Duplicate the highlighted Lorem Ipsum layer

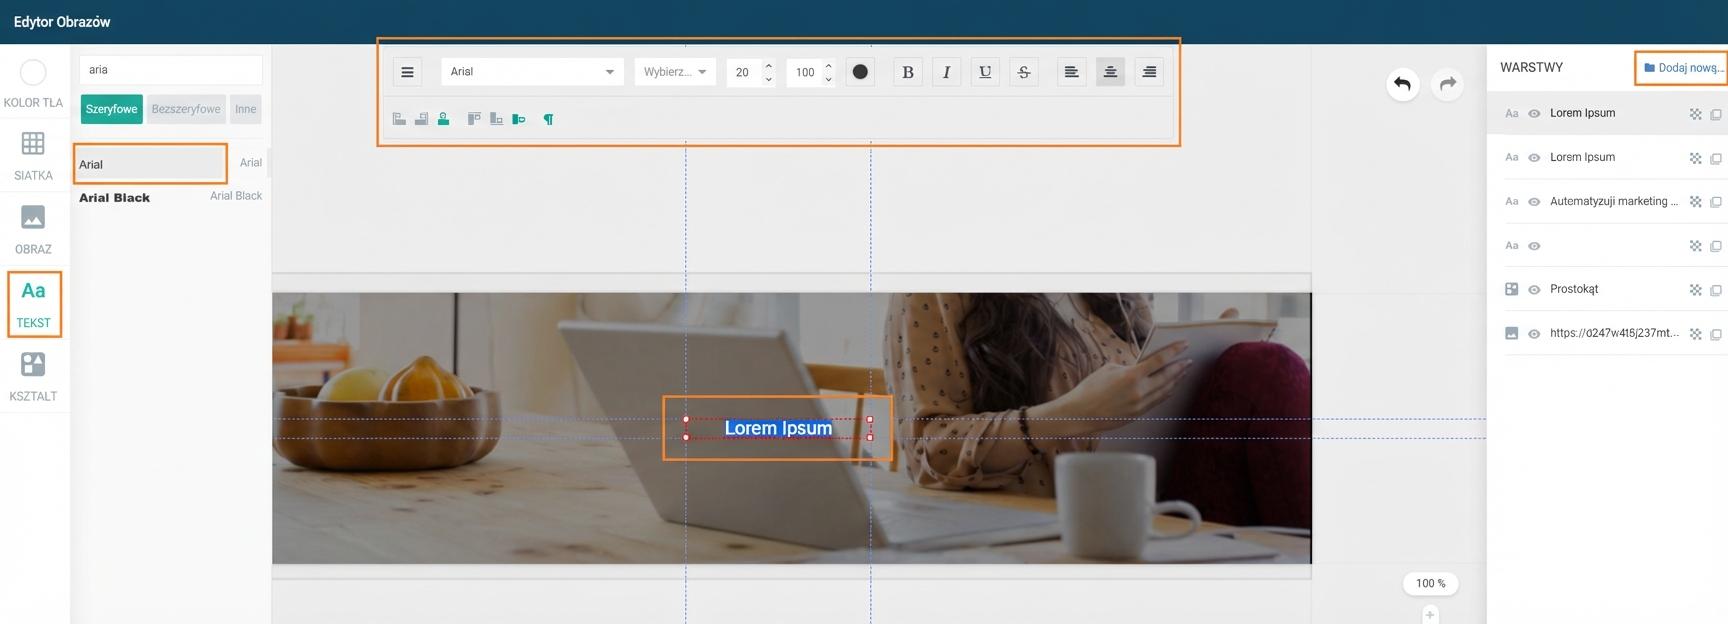click(1716, 114)
